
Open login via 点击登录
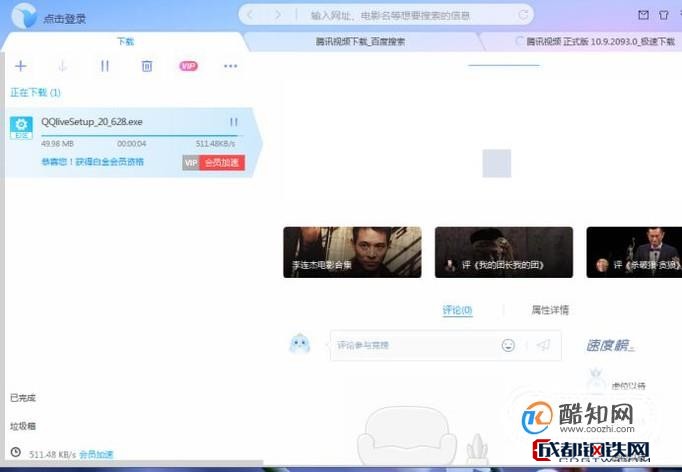(64, 19)
